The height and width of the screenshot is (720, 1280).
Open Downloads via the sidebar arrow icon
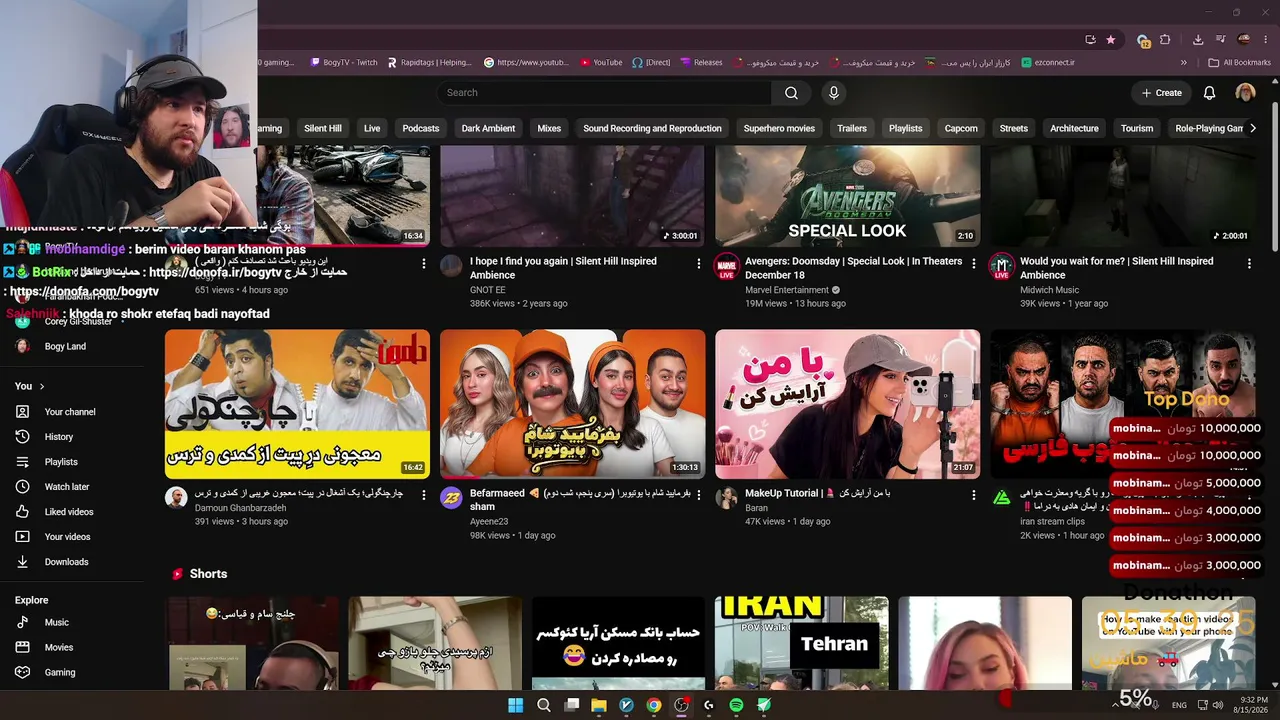point(22,562)
